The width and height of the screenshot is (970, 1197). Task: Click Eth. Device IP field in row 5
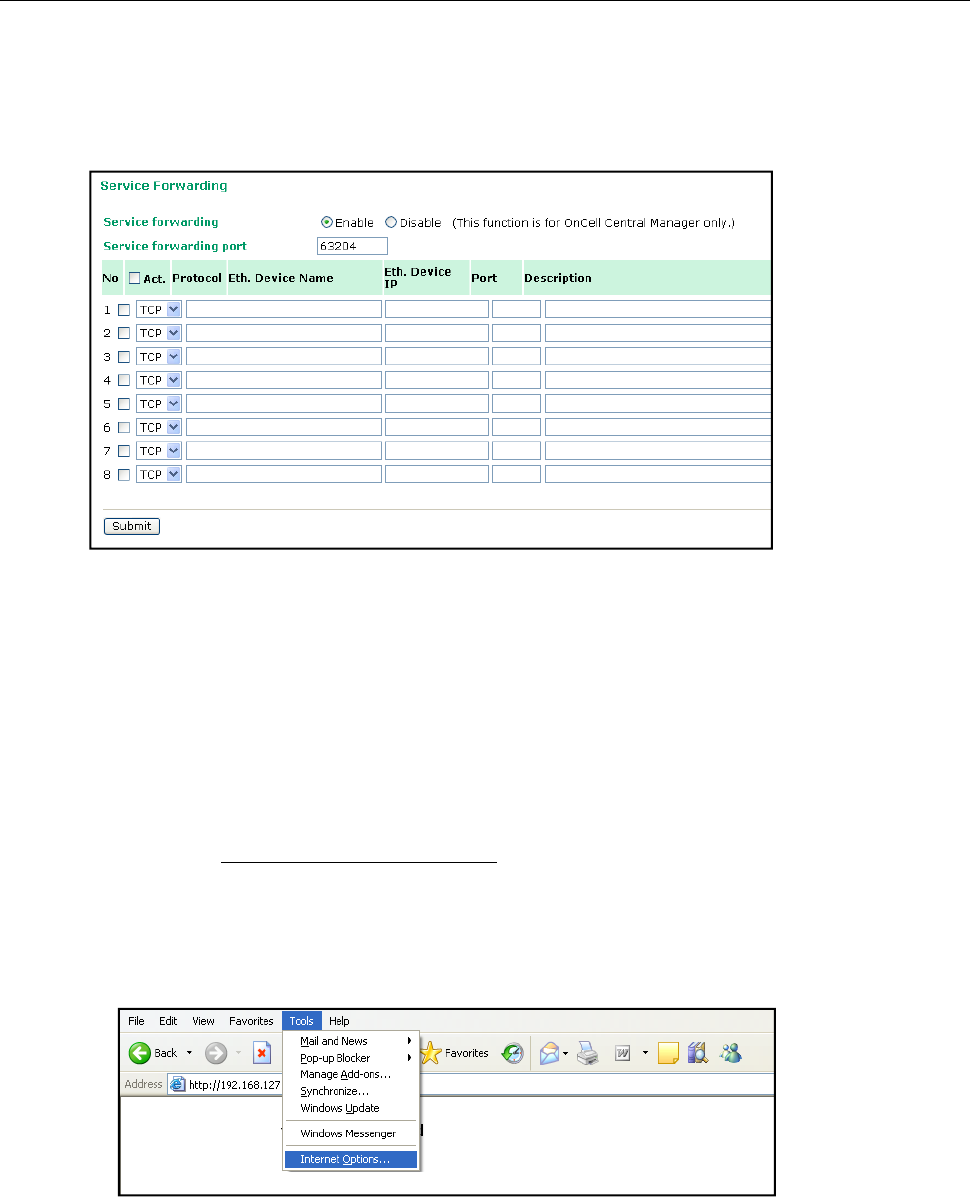(437, 403)
